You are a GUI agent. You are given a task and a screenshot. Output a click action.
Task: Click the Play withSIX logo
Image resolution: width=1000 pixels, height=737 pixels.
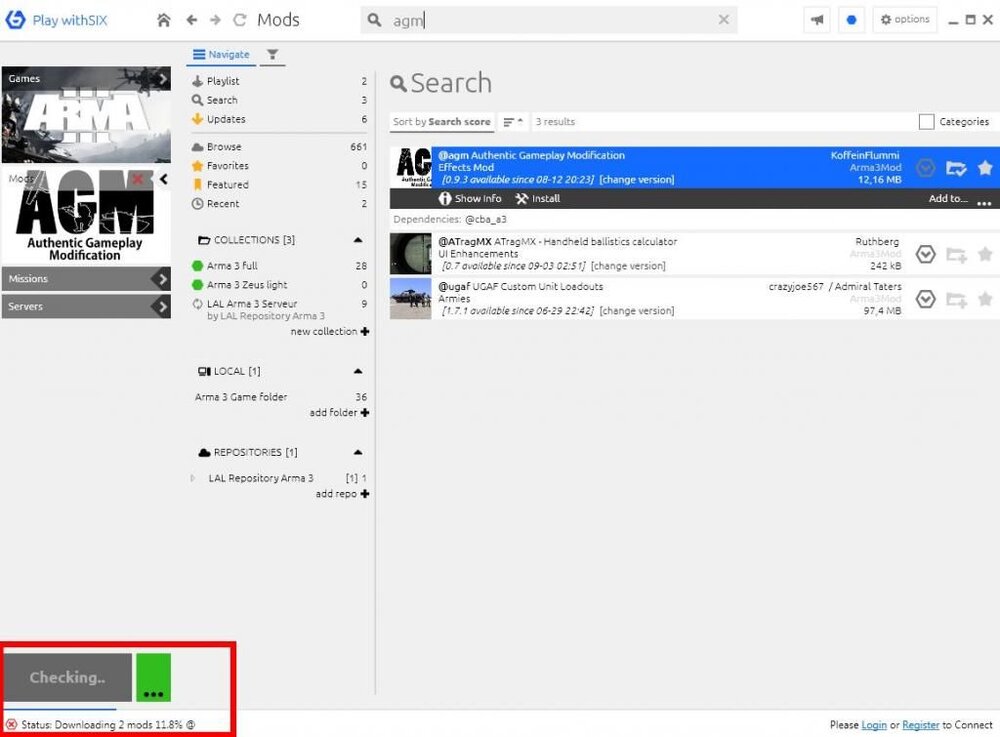tap(15, 20)
